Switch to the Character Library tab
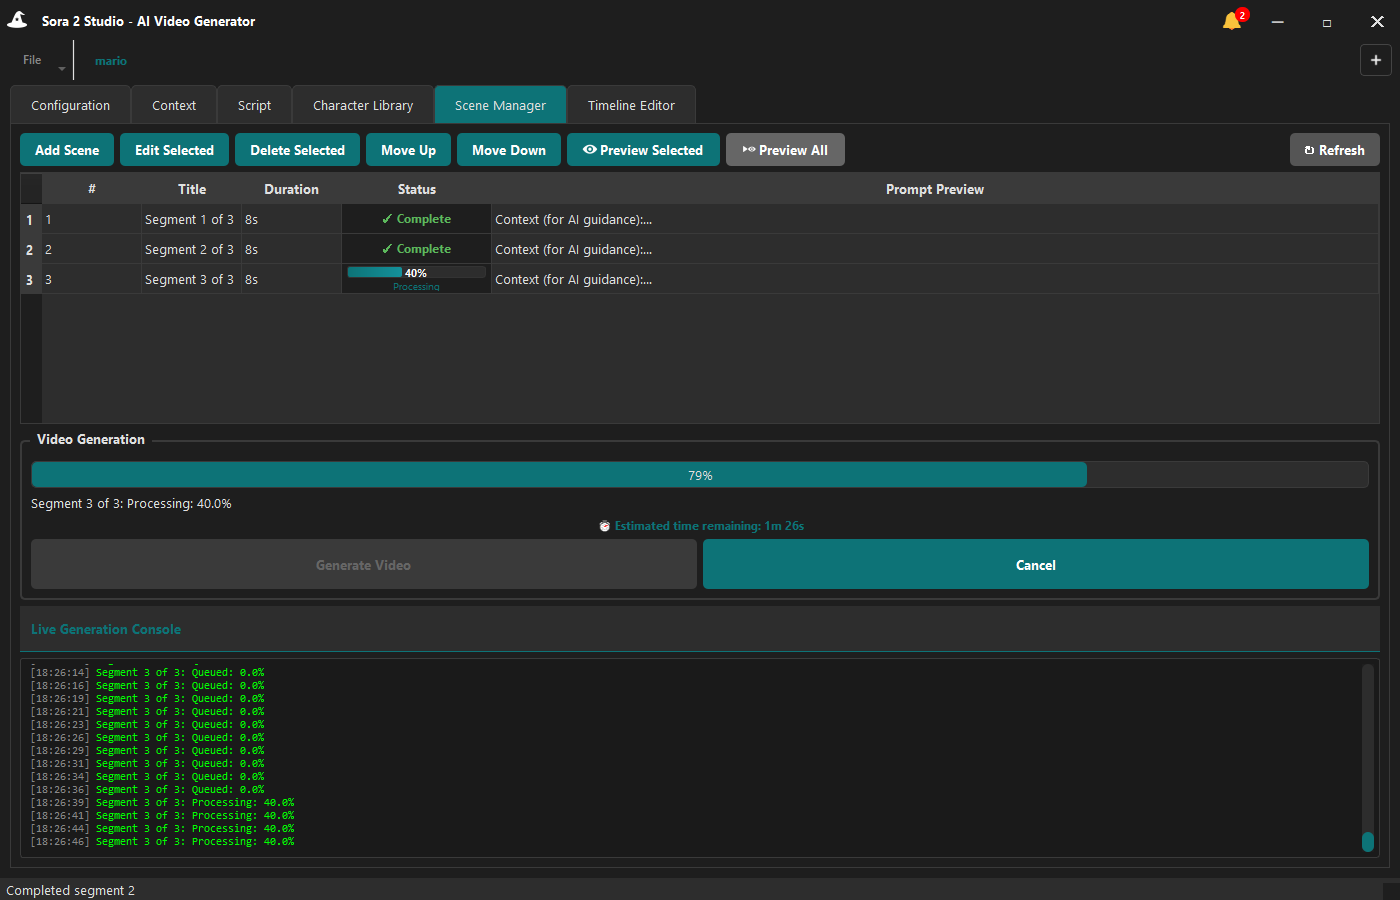This screenshot has width=1400, height=900. pos(363,105)
